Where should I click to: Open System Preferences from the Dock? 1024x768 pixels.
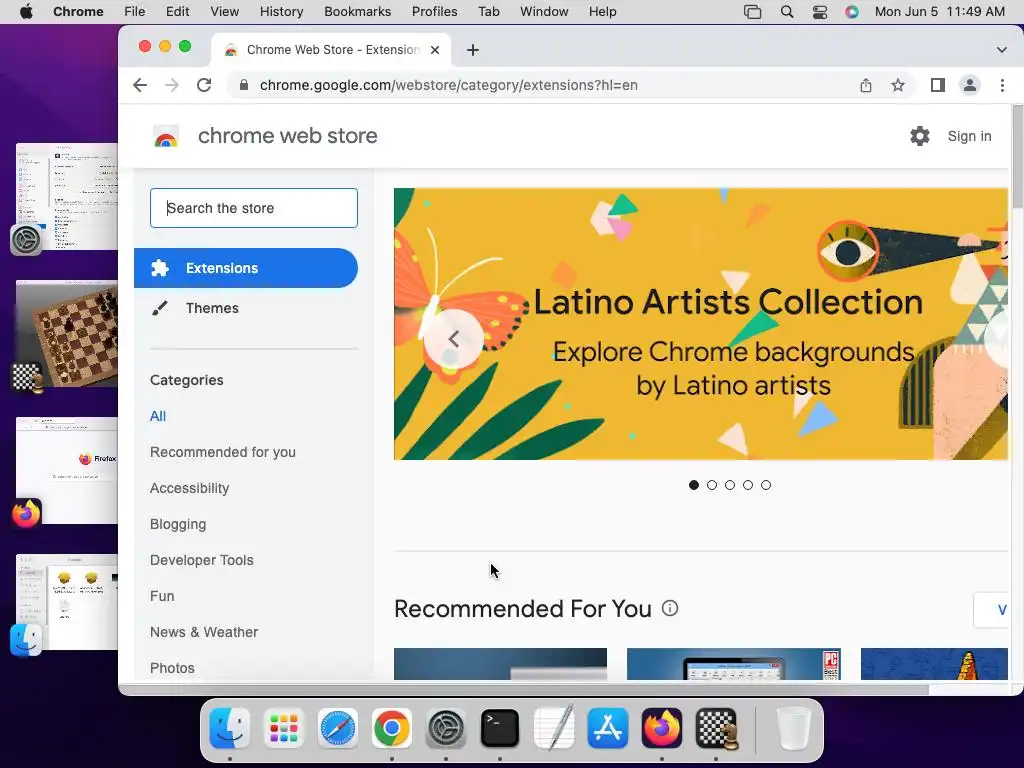pyautogui.click(x=445, y=728)
